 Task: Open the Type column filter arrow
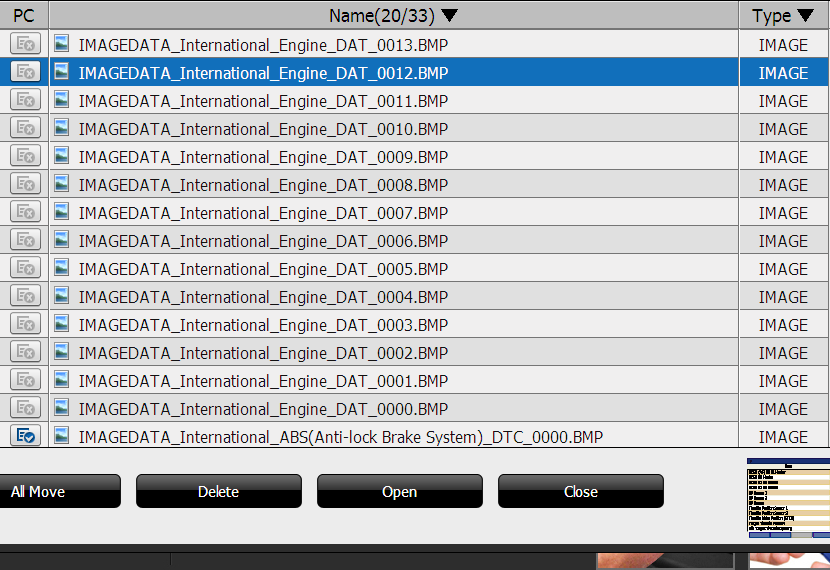(805, 16)
